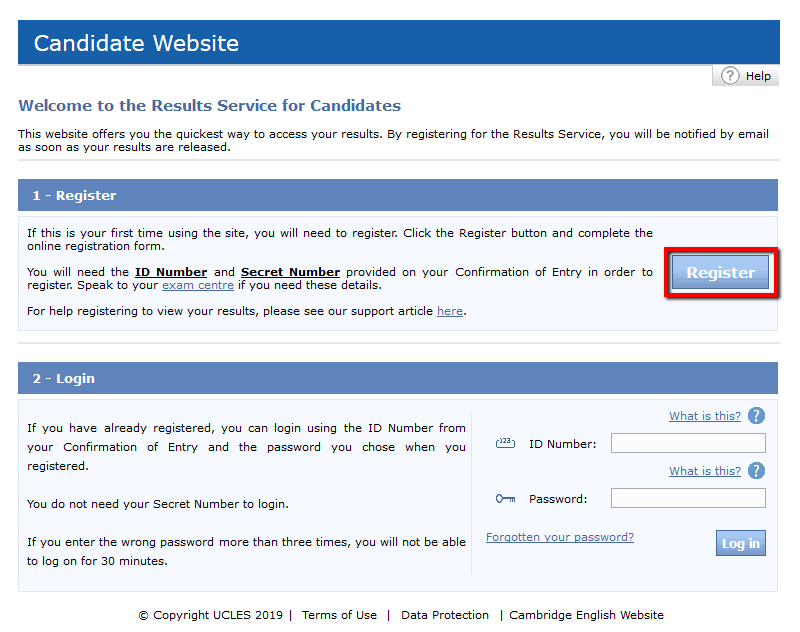Open Data Protection footer link
Screen dimensions: 800x632
pos(445,615)
